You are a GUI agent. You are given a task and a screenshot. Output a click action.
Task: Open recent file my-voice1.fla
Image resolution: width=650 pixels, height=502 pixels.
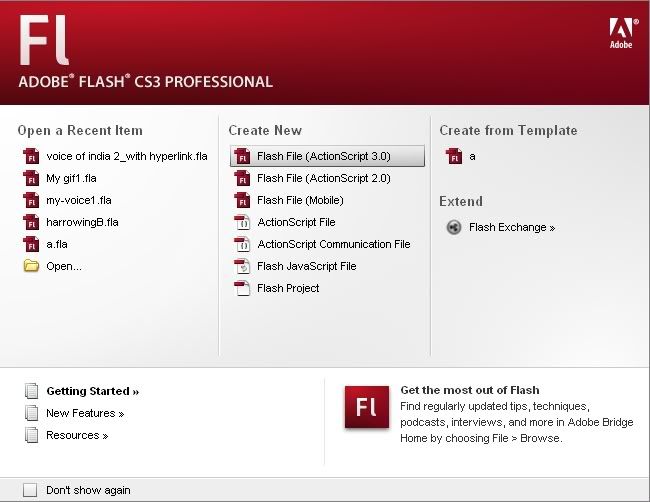coord(79,200)
